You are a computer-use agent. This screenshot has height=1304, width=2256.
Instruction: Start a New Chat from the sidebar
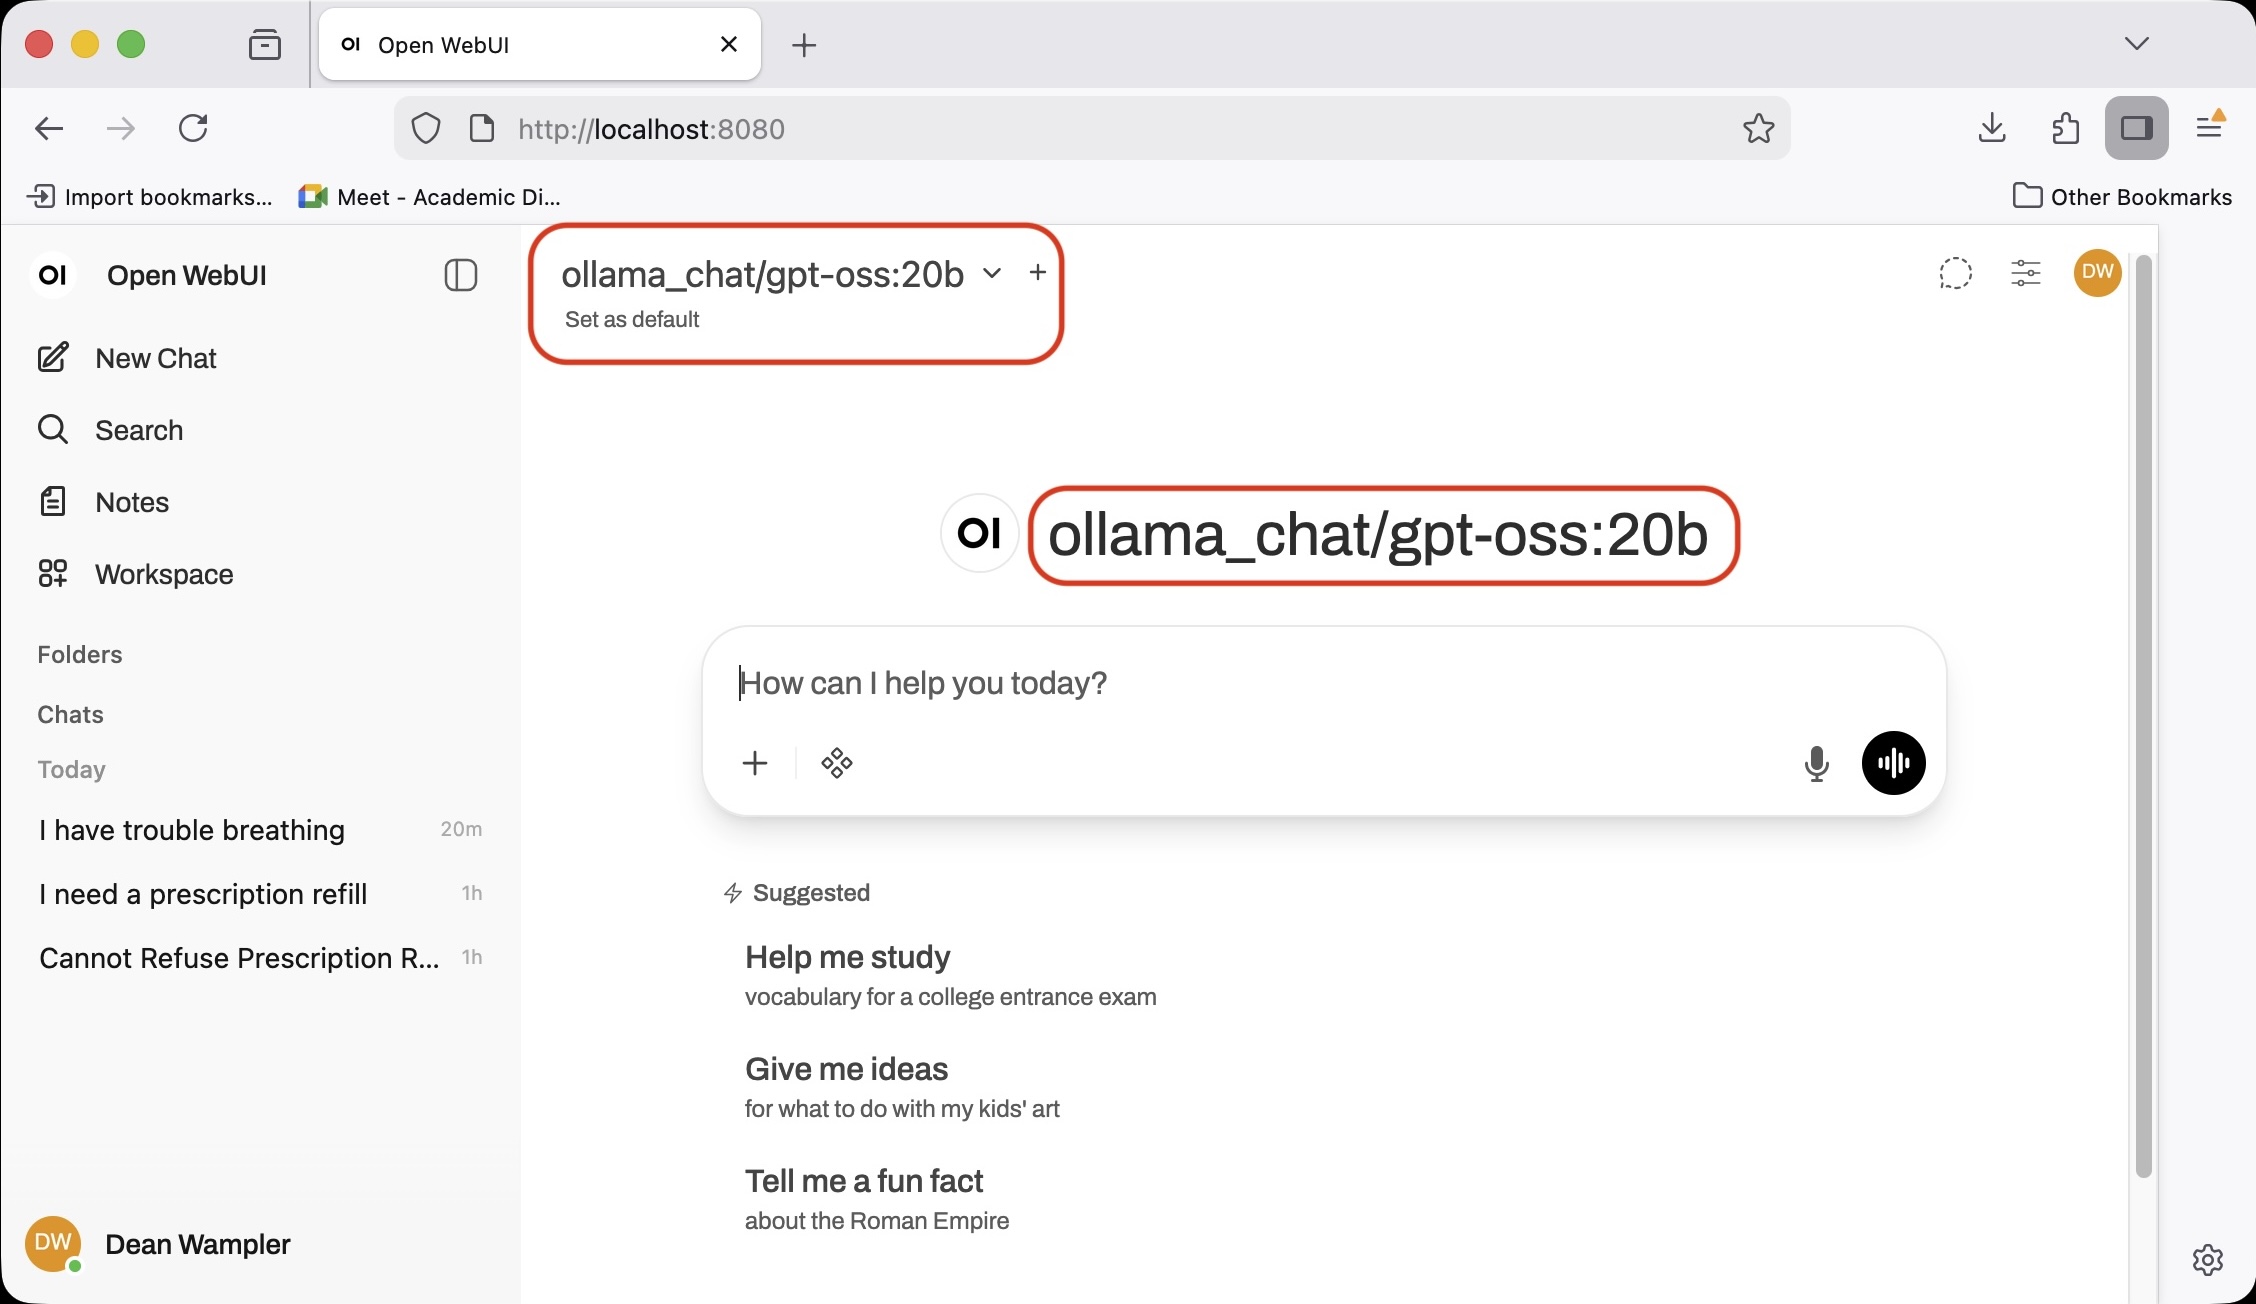(x=154, y=357)
